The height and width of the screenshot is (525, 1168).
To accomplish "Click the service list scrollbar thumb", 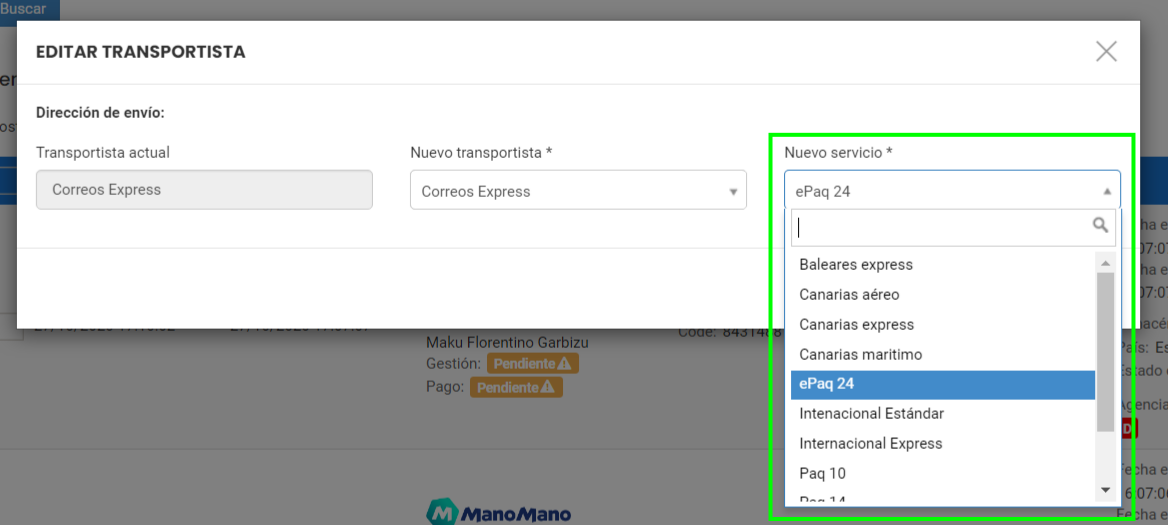I will 1105,351.
